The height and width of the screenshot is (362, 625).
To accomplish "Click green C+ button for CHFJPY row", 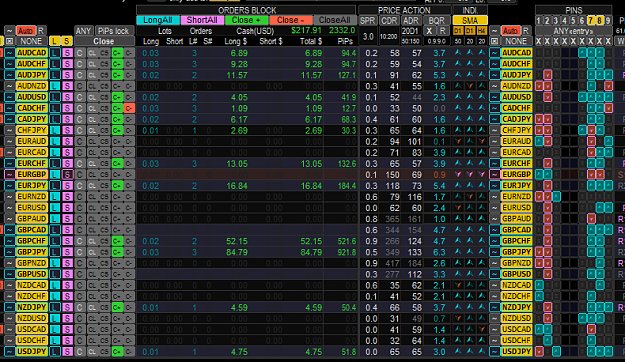I will point(117,130).
